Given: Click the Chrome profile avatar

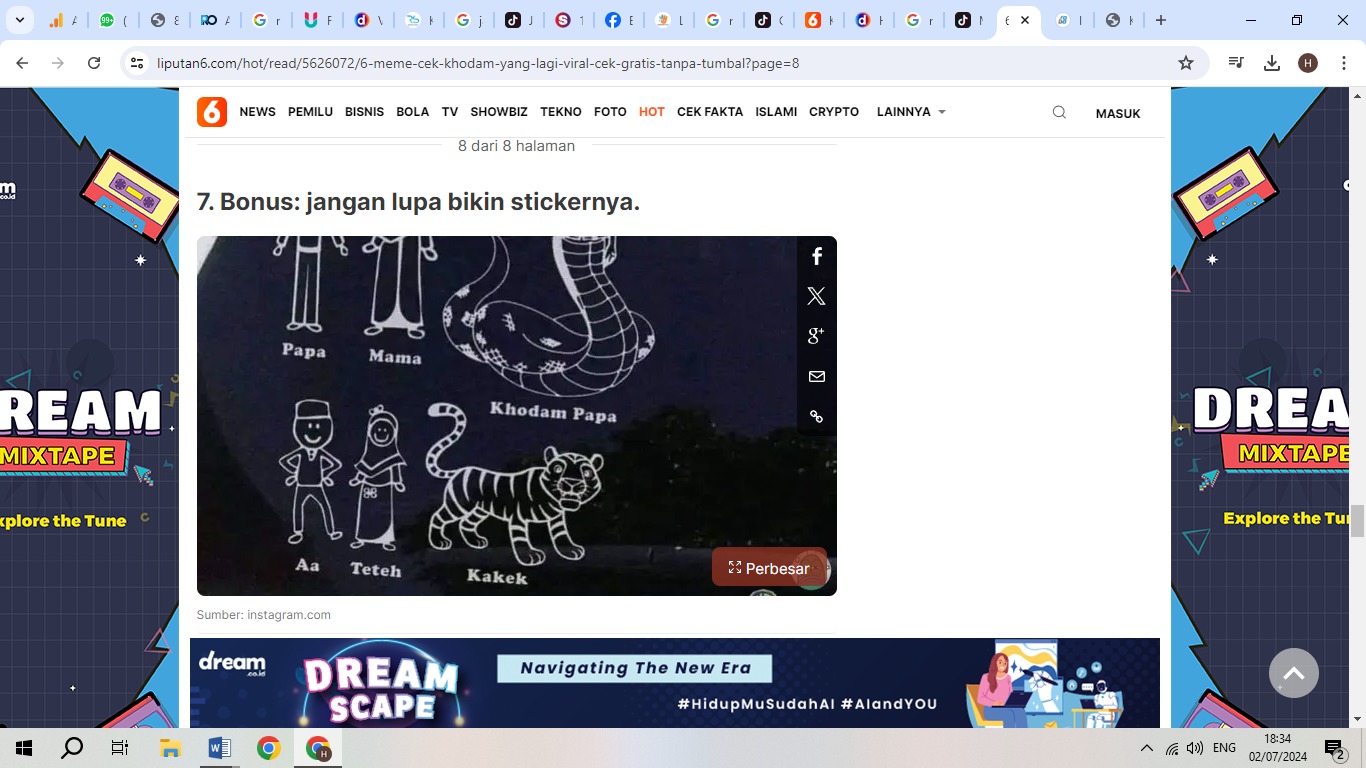Looking at the screenshot, I should tap(1307, 62).
